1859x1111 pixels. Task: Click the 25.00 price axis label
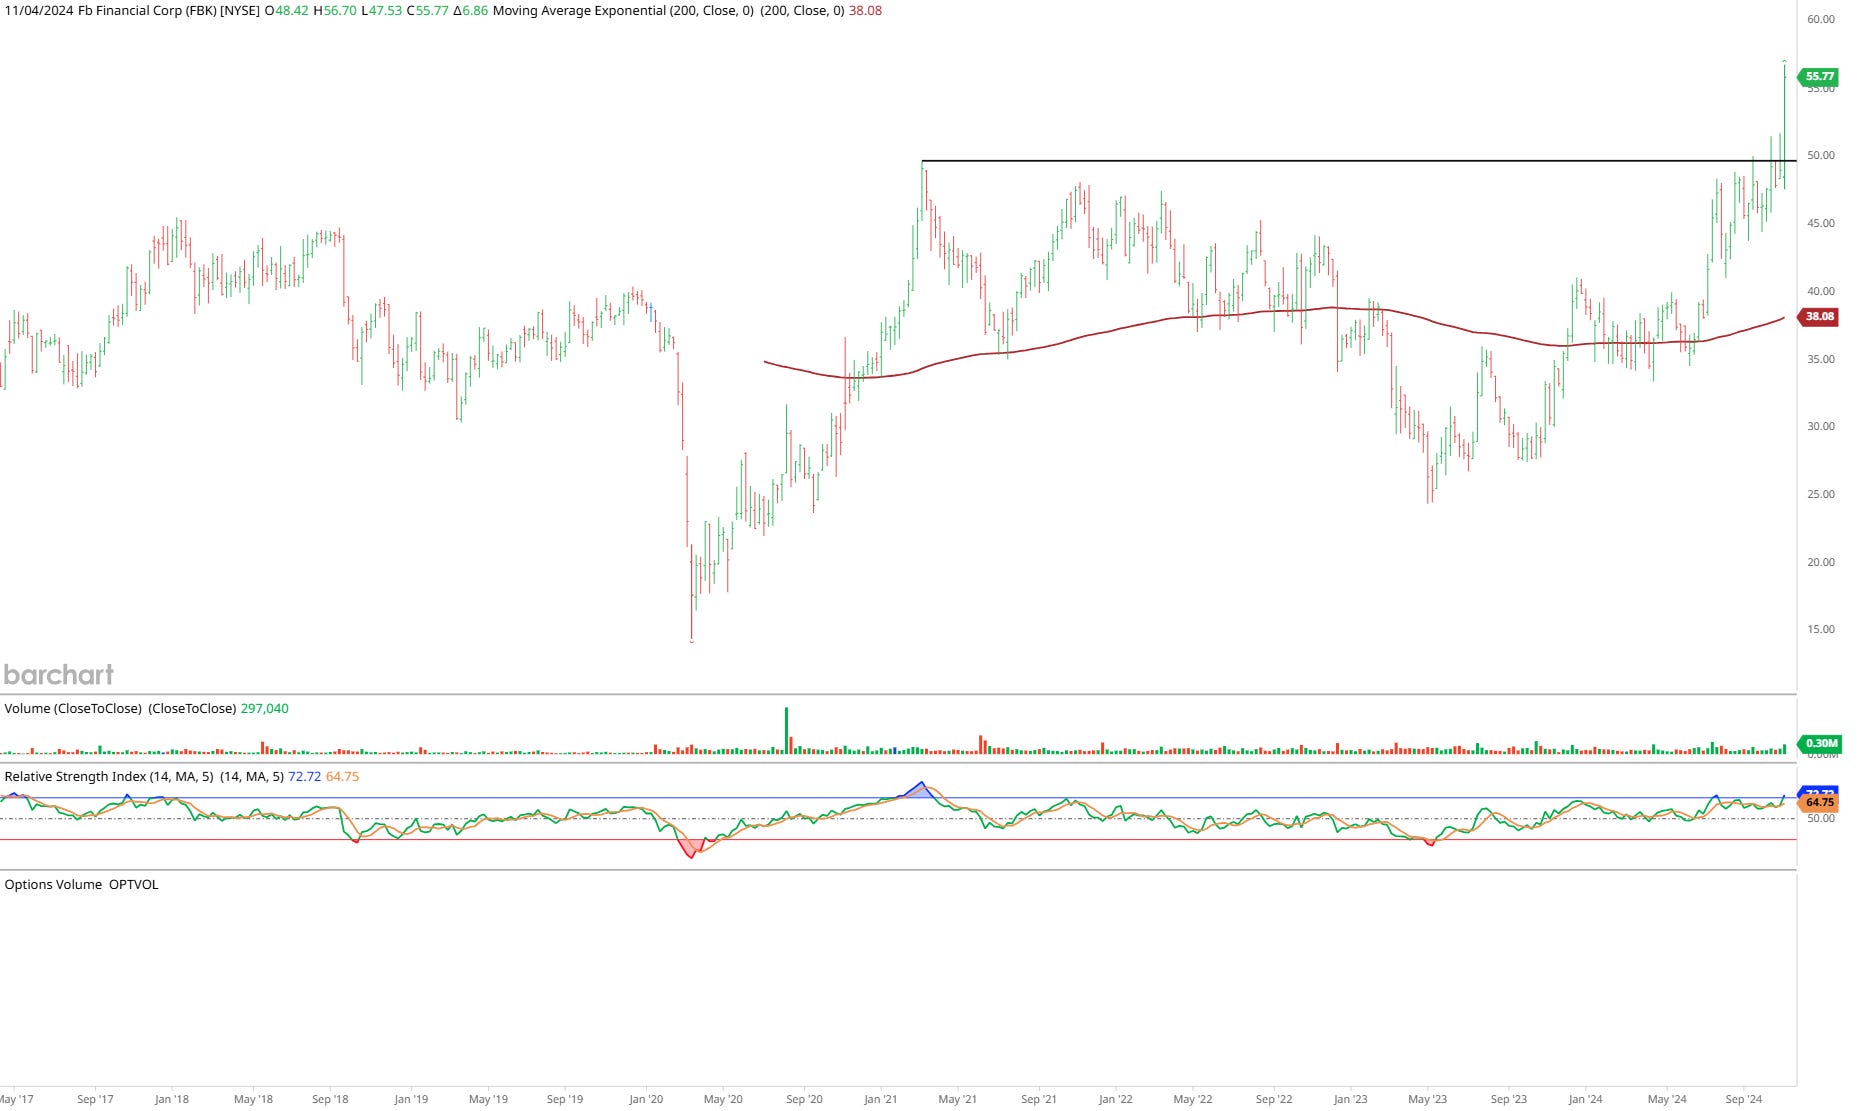[x=1821, y=494]
